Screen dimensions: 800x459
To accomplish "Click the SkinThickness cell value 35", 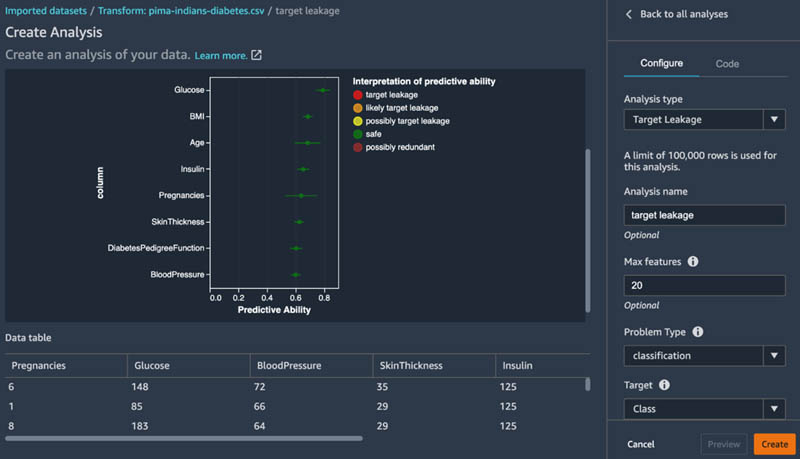I will (382, 387).
